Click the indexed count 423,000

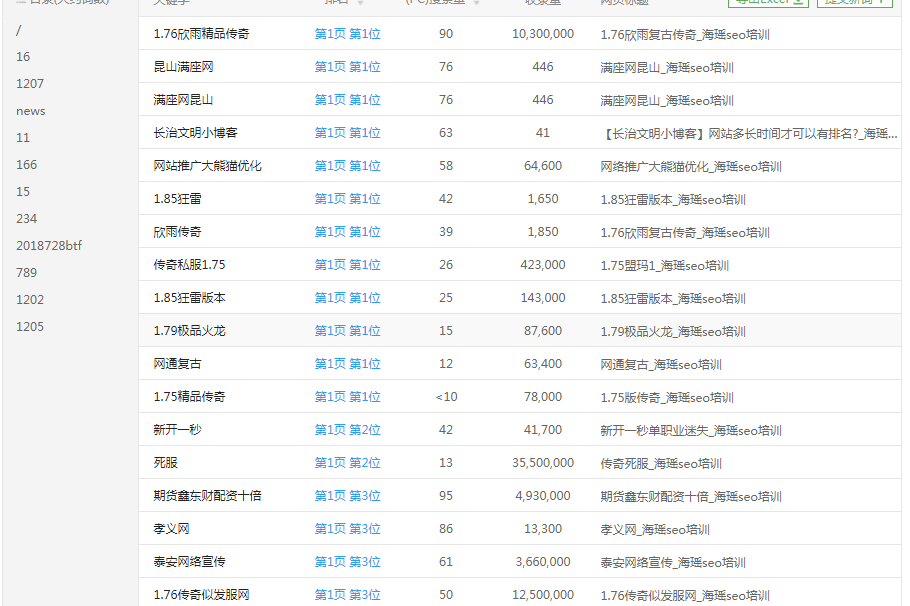(543, 265)
